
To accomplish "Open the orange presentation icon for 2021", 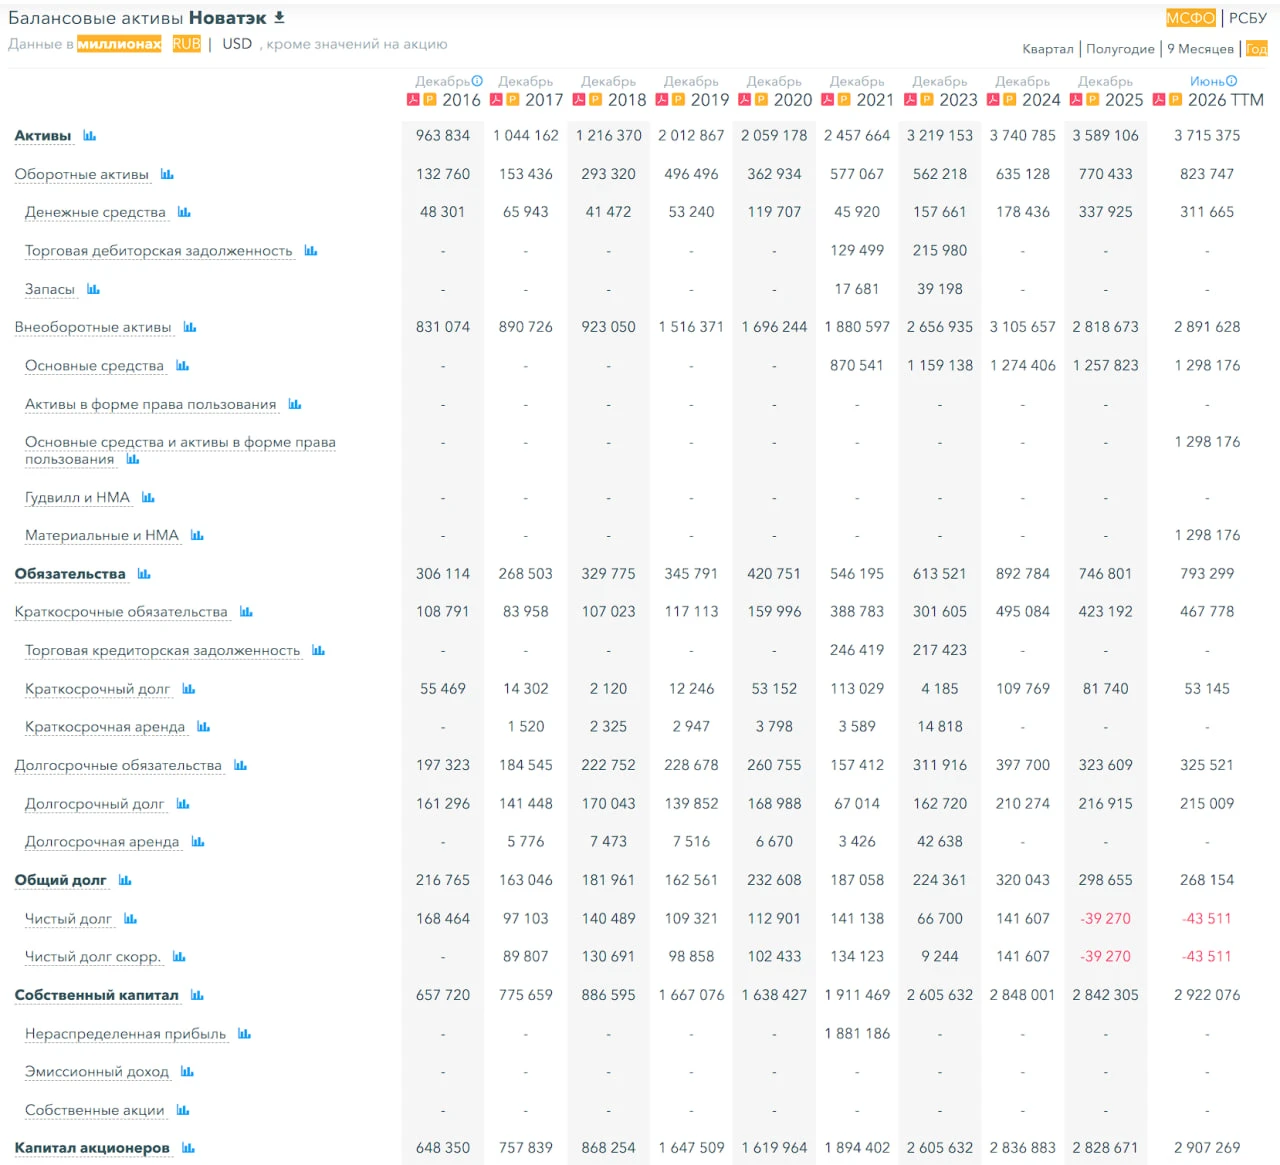I will click(x=845, y=100).
